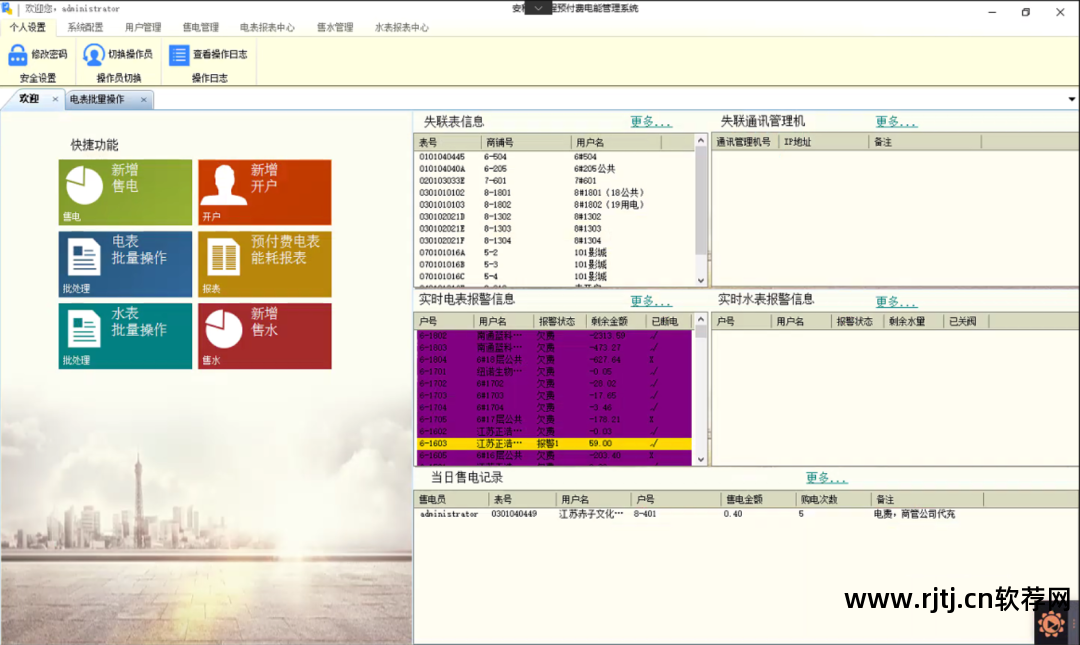Click the 切换操作员 user icon
Viewport: 1080px width, 645px height.
[x=94, y=54]
